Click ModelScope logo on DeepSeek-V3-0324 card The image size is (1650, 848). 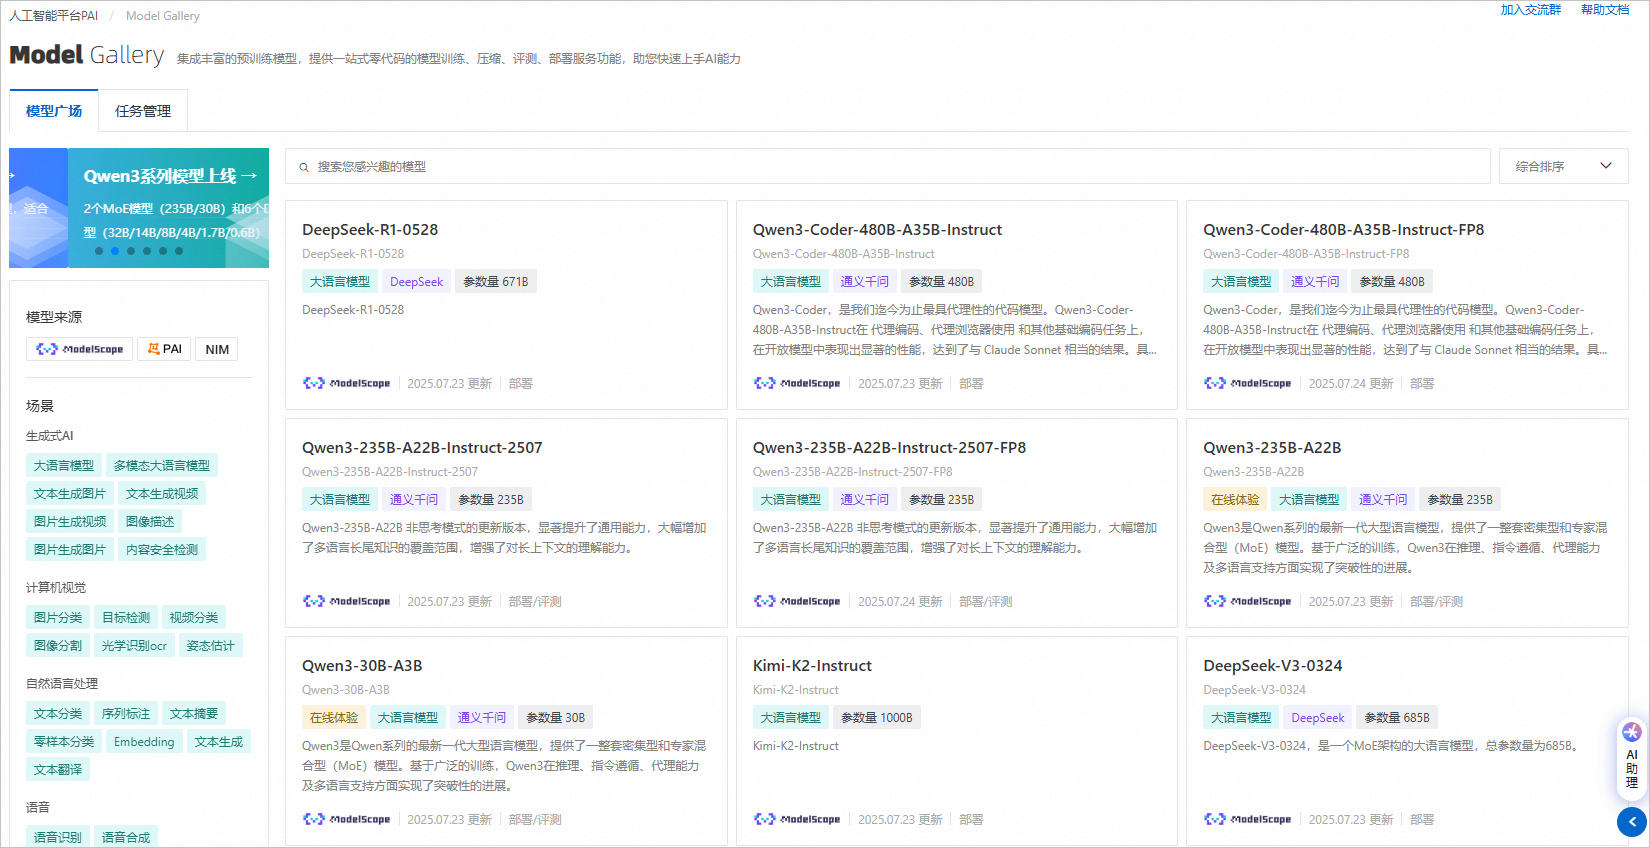(x=1247, y=819)
